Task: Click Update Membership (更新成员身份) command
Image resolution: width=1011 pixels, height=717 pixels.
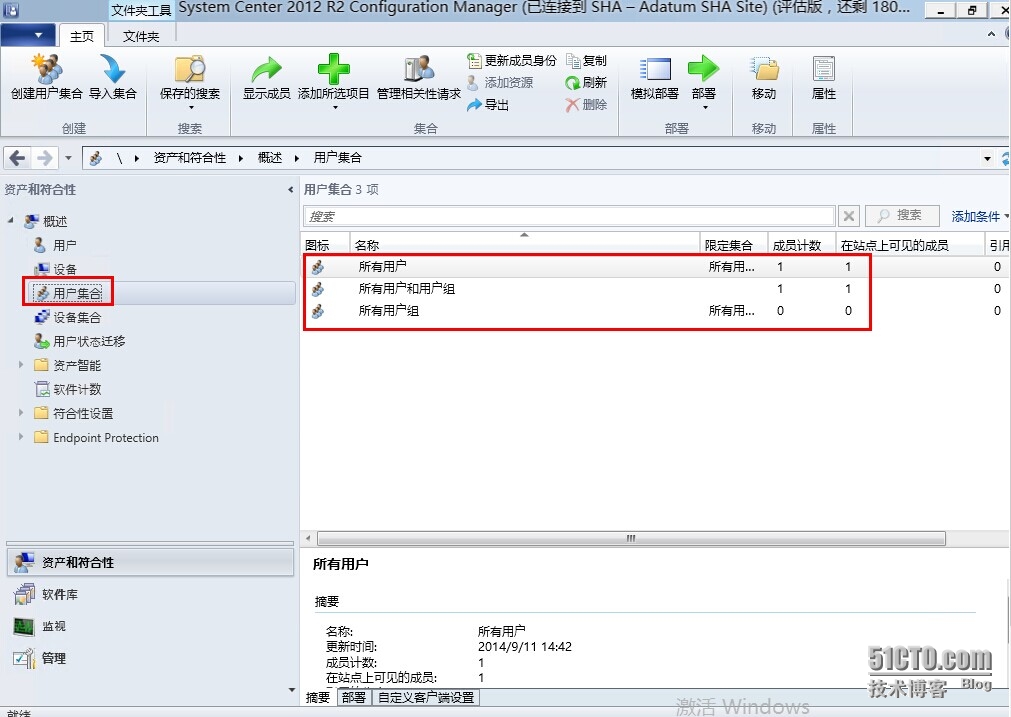Action: coord(511,61)
